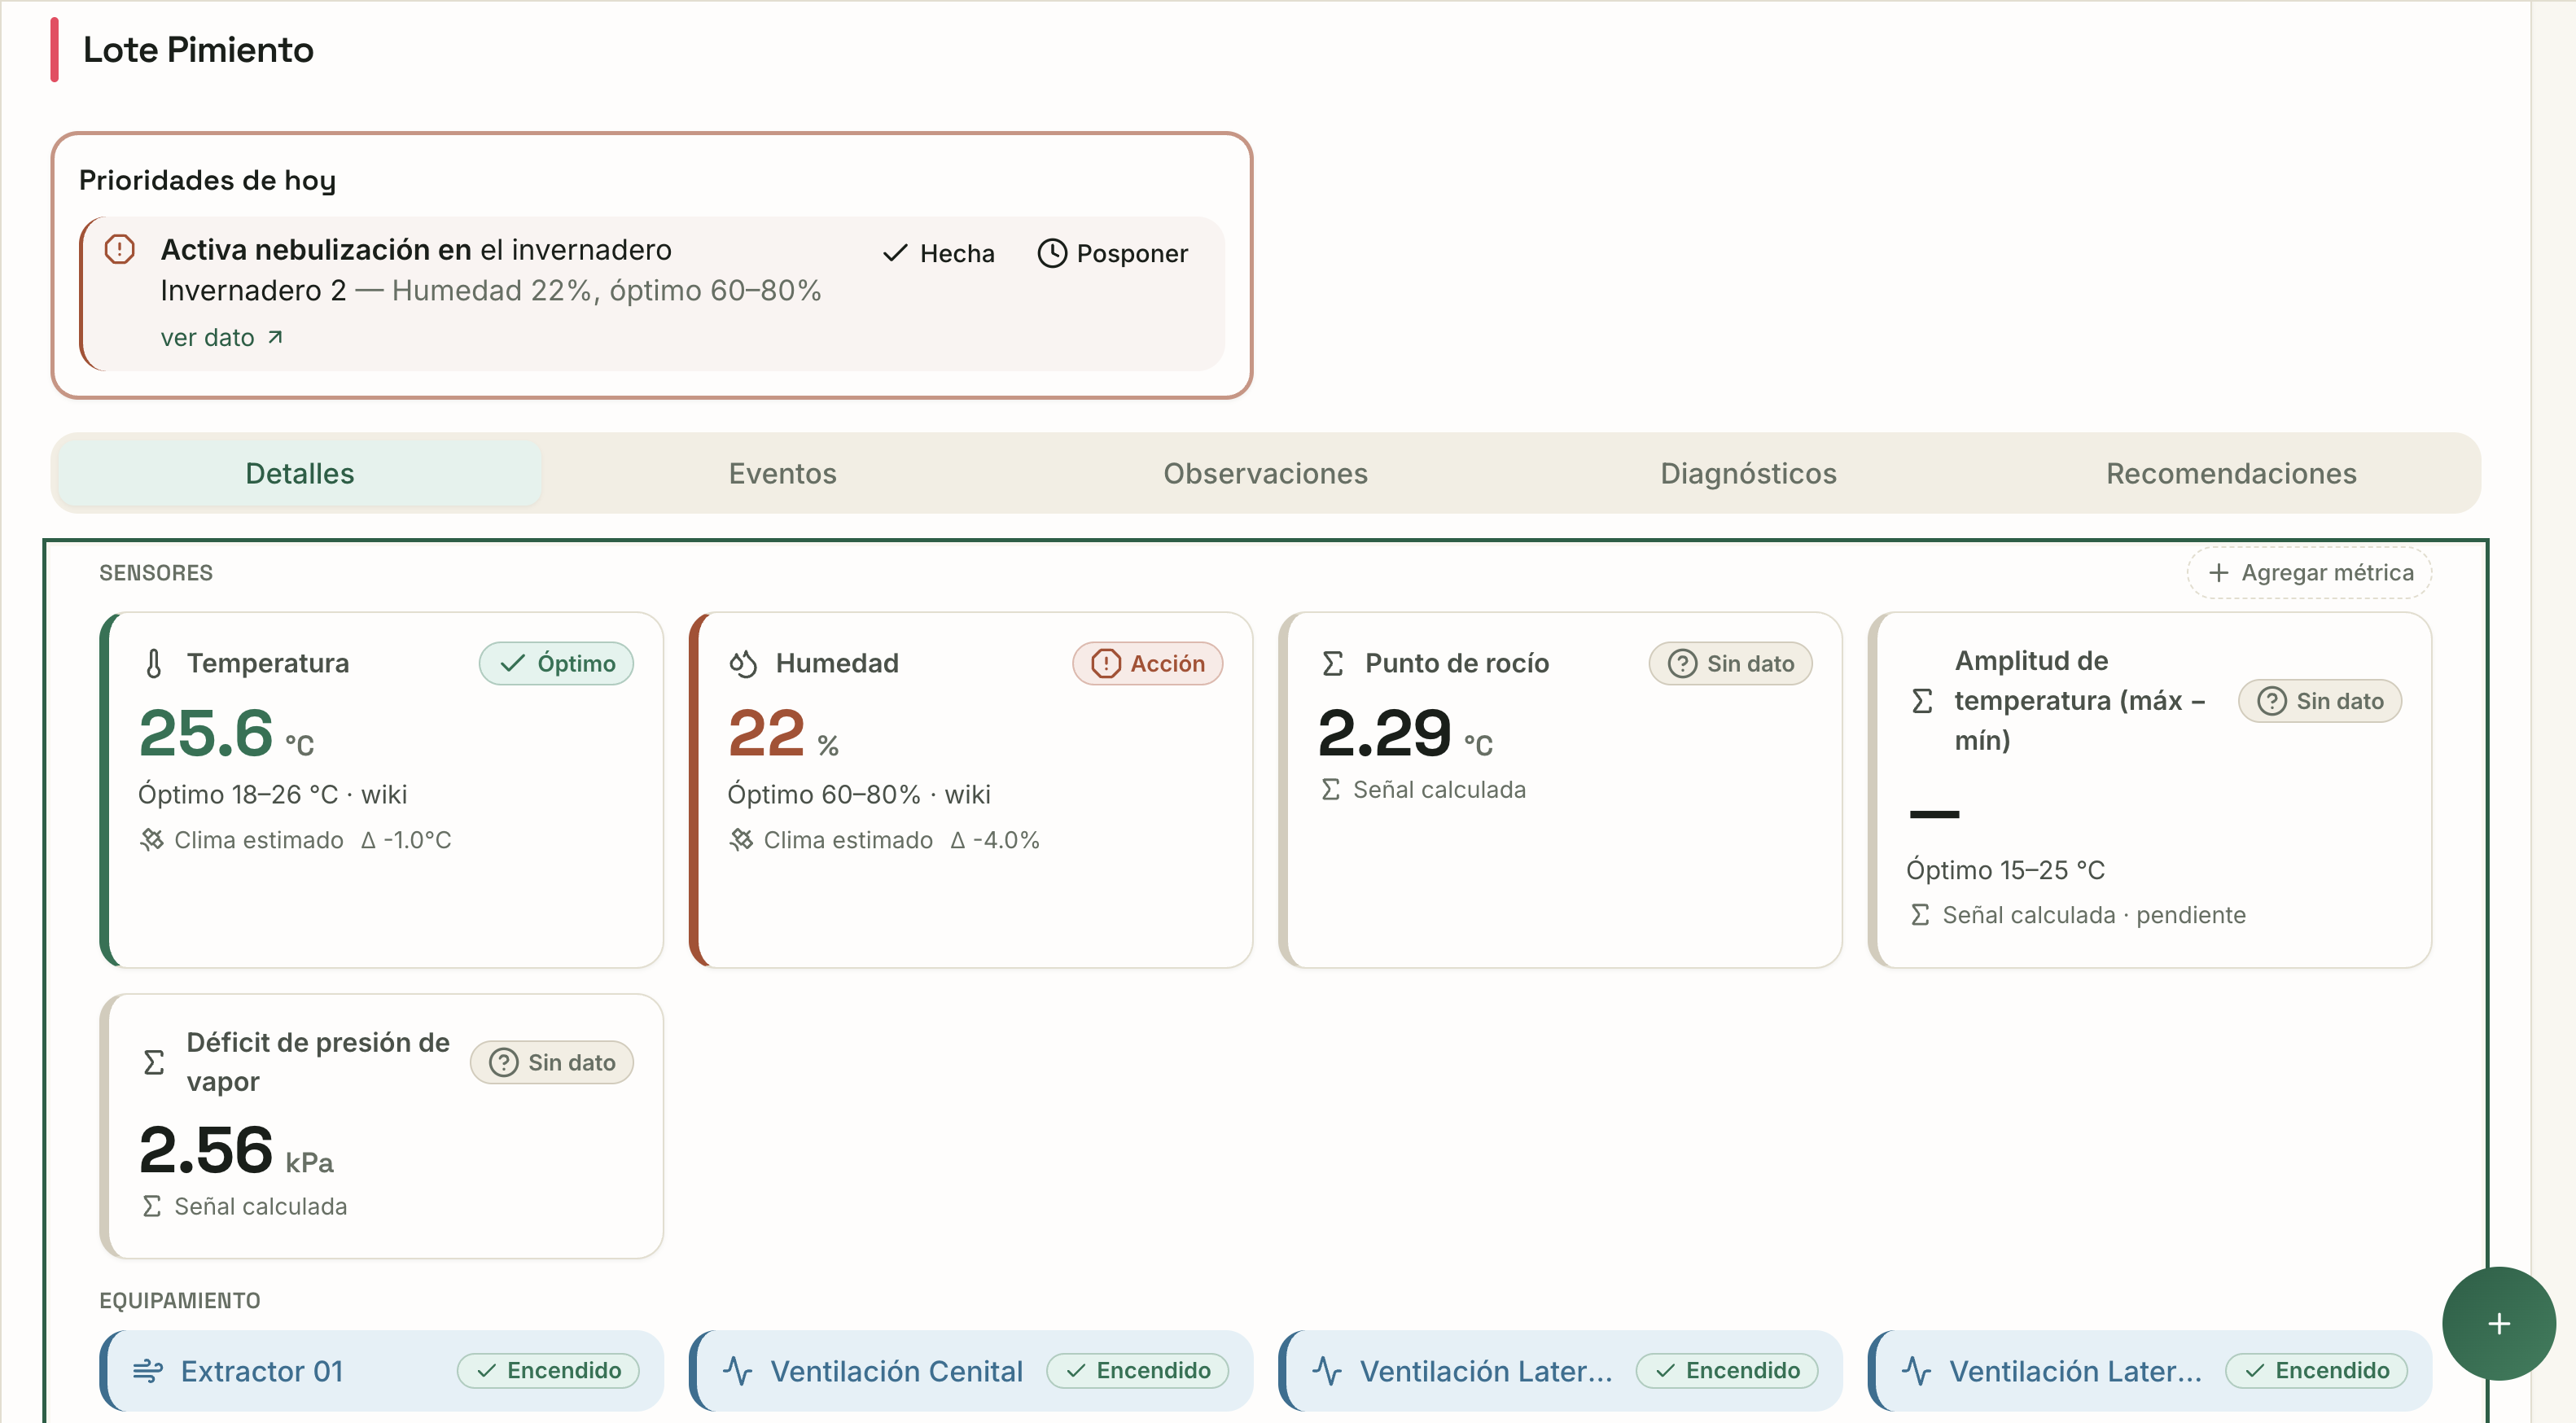Click sigma icon on Amplitud de temperatura card
This screenshot has width=2576, height=1423.
pos(1922,701)
